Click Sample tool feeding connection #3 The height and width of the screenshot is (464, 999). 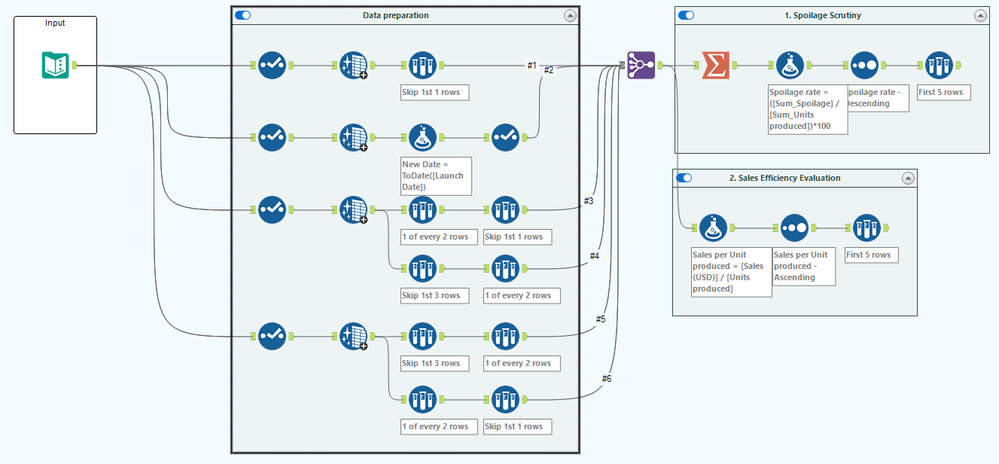(505, 209)
